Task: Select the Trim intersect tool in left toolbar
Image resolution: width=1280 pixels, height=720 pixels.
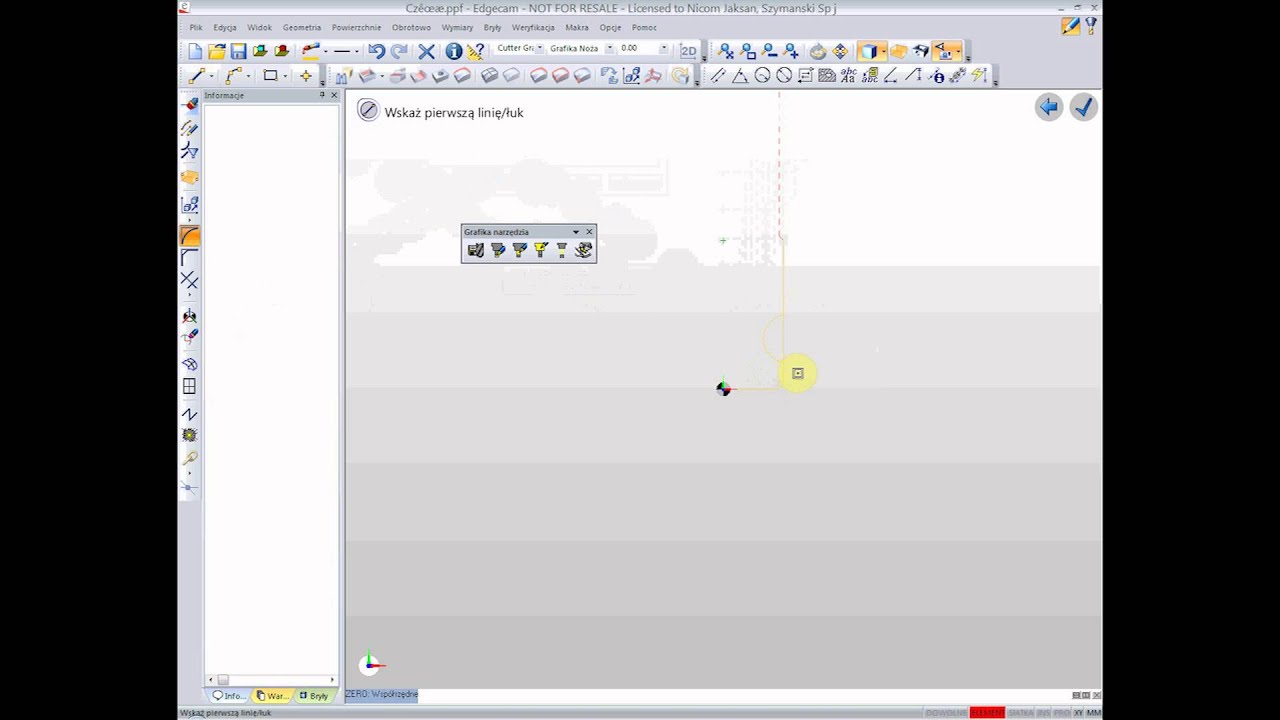Action: [x=189, y=281]
